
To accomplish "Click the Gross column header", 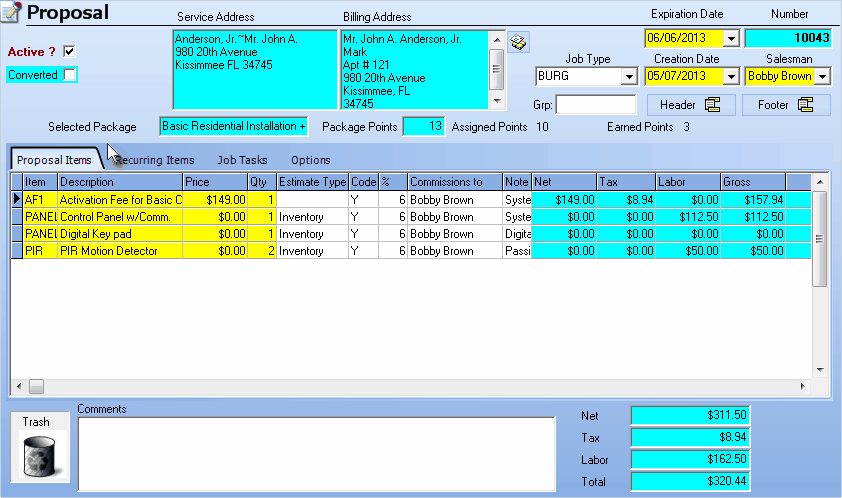I will pos(753,182).
